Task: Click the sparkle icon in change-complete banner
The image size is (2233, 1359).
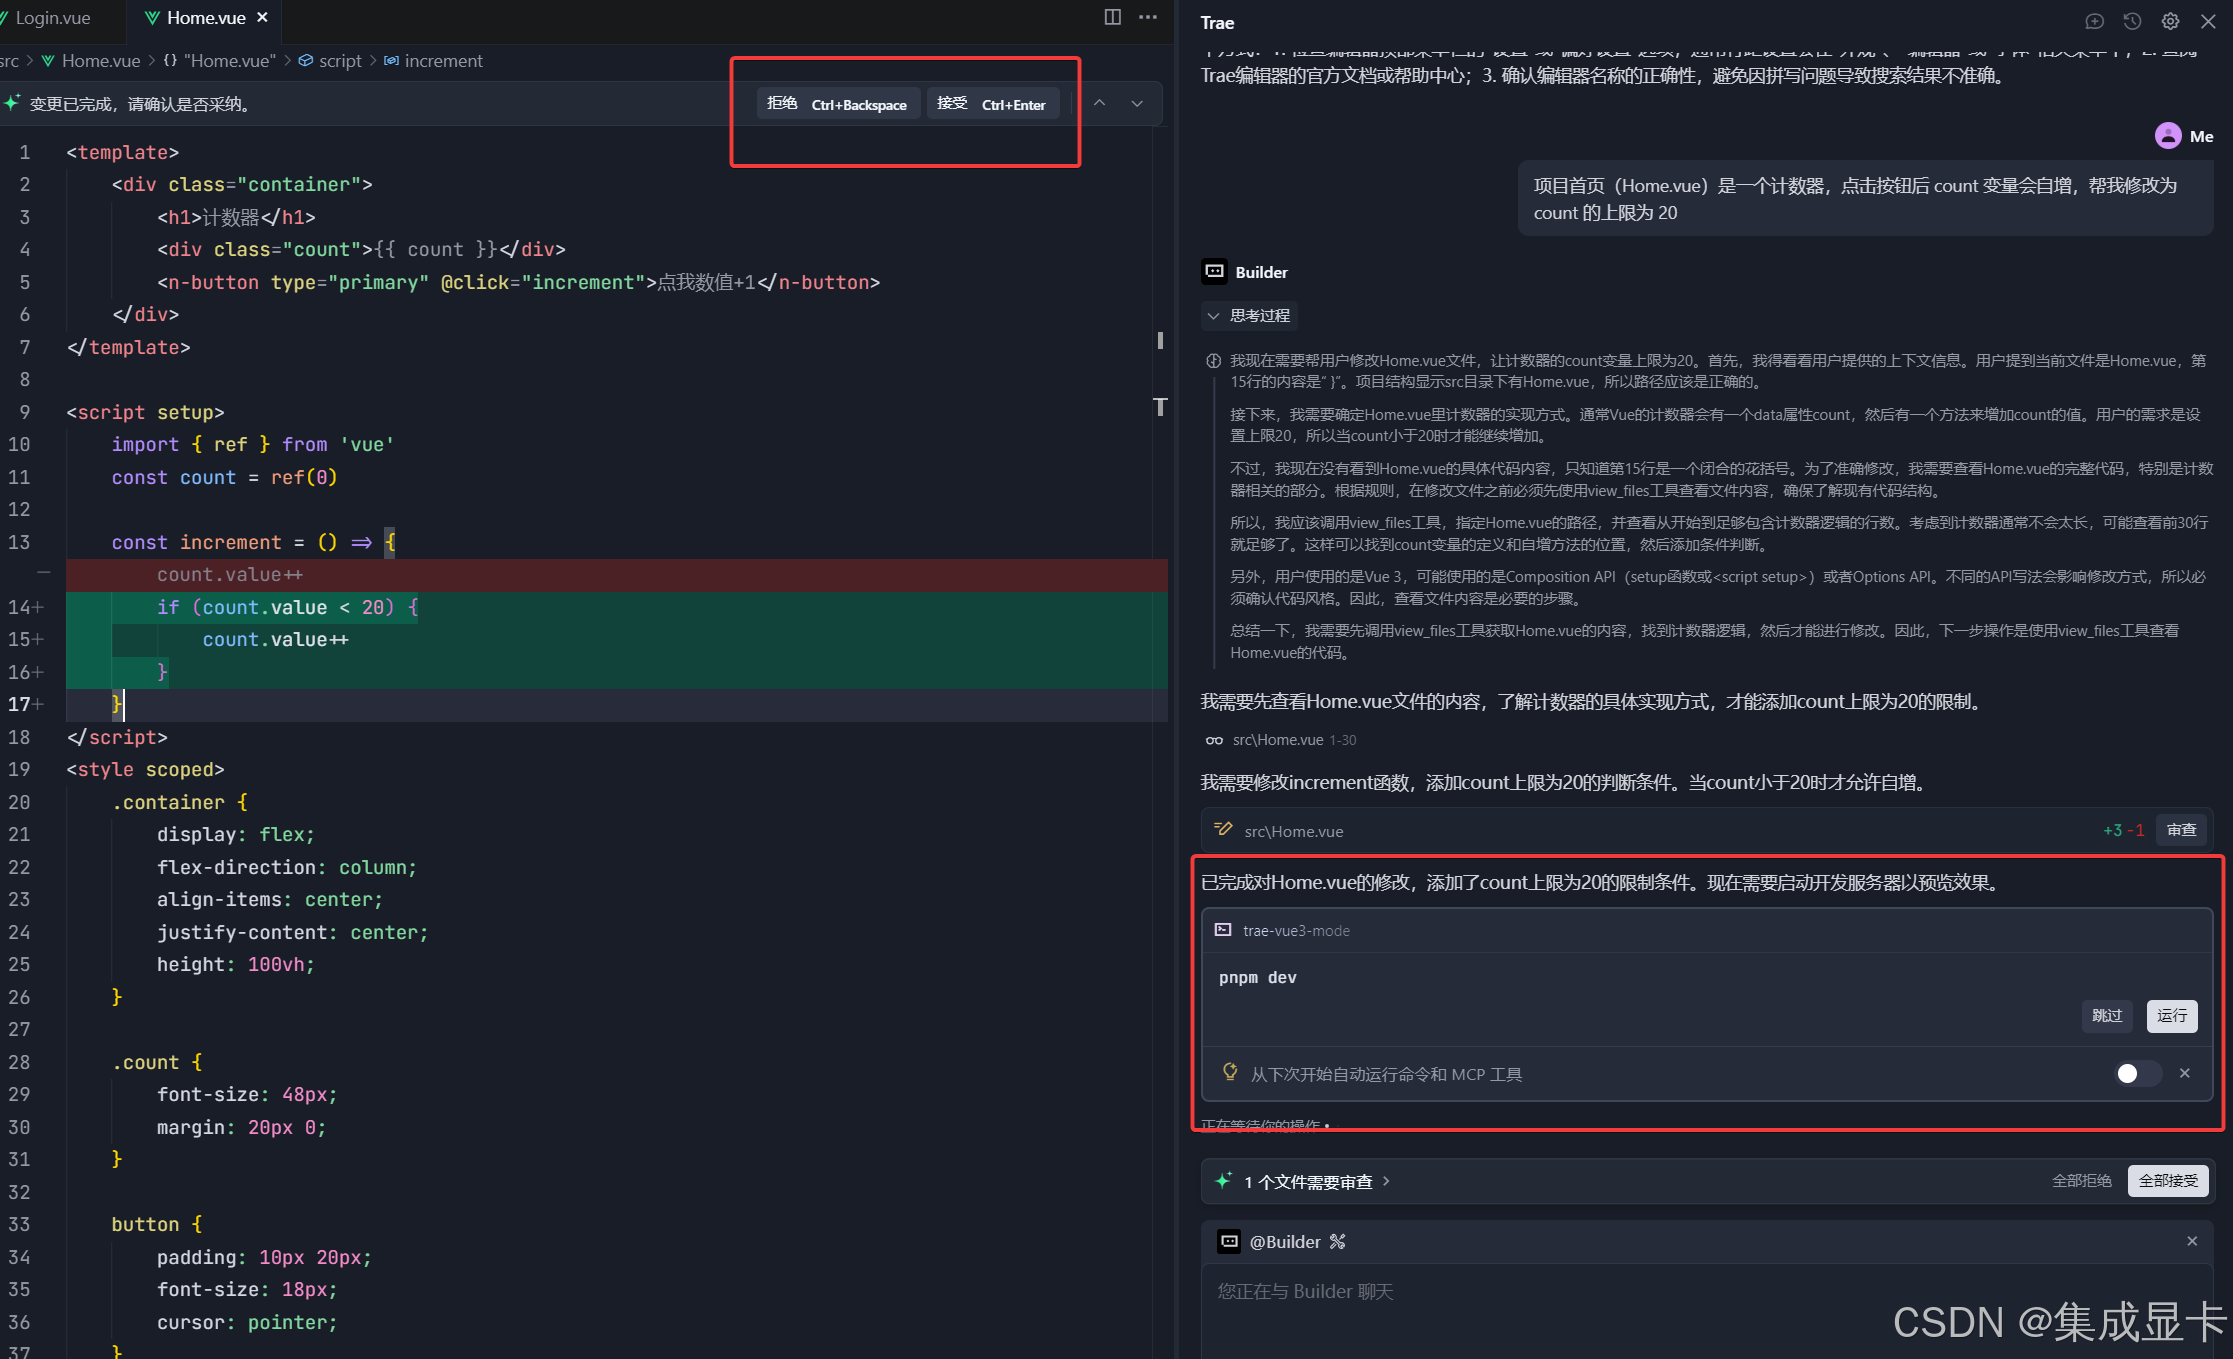Action: (x=12, y=103)
